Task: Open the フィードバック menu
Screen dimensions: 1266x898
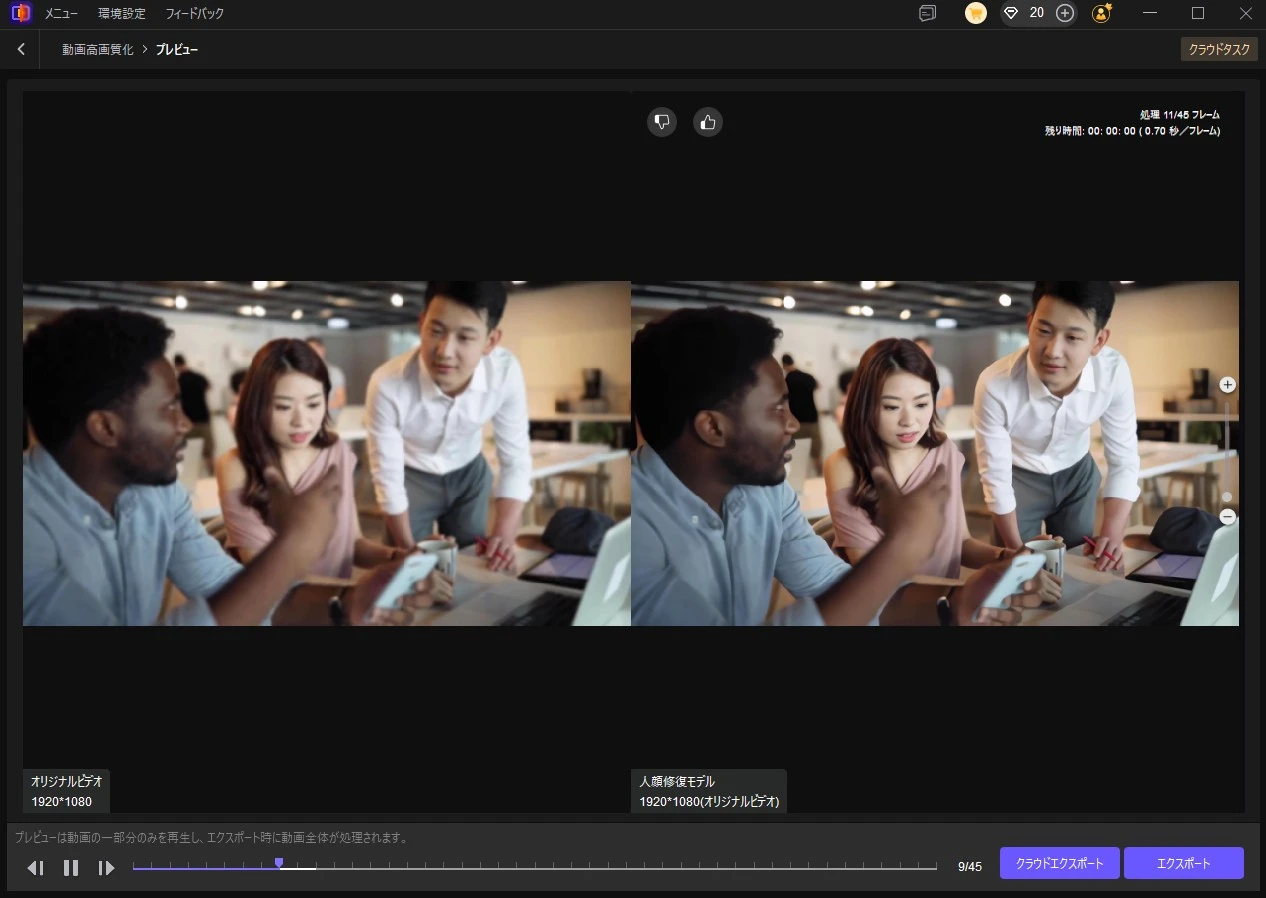Action: click(x=195, y=14)
